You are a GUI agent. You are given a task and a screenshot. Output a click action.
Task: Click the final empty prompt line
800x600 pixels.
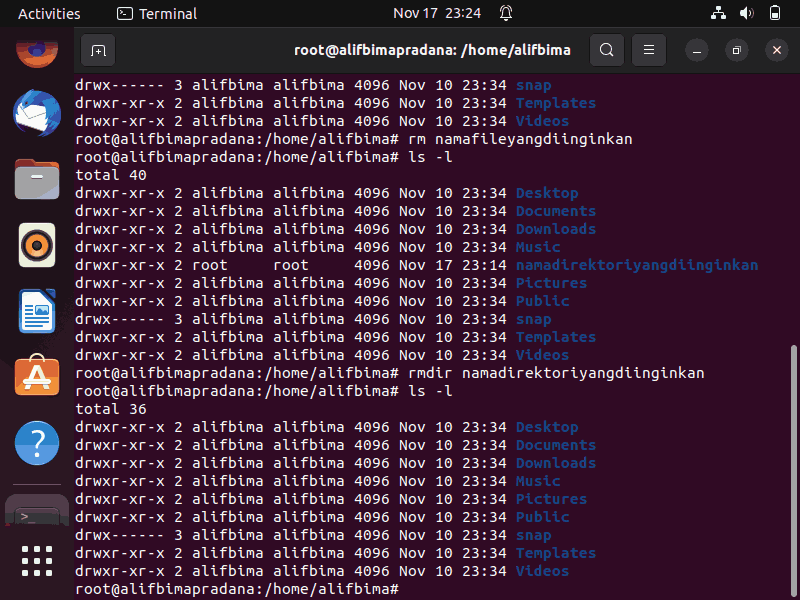pos(237,589)
